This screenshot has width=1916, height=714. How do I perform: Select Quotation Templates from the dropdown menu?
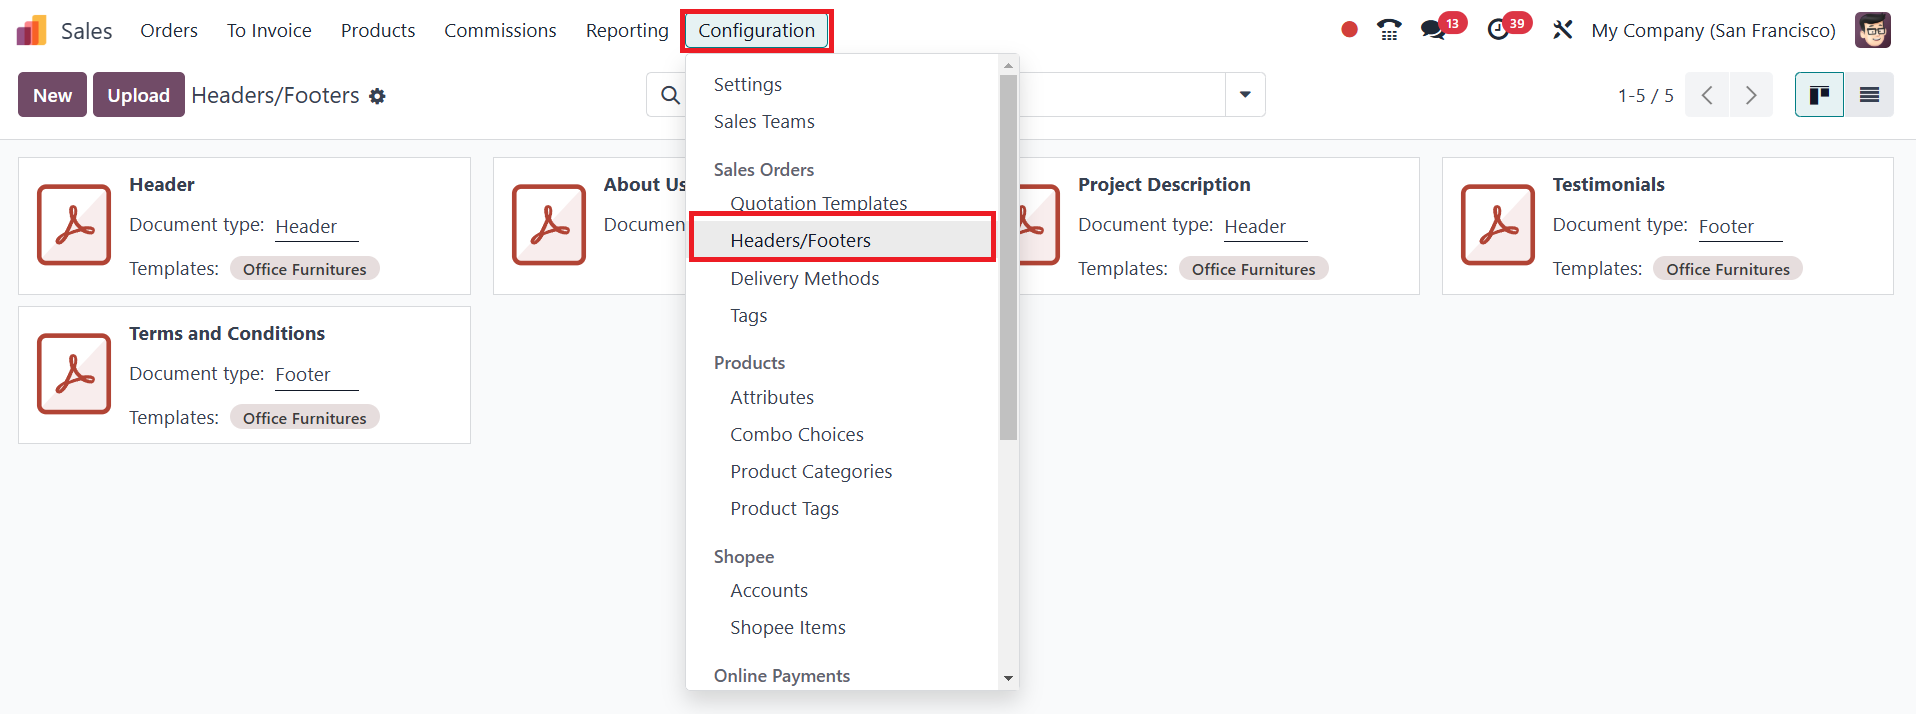pyautogui.click(x=819, y=203)
